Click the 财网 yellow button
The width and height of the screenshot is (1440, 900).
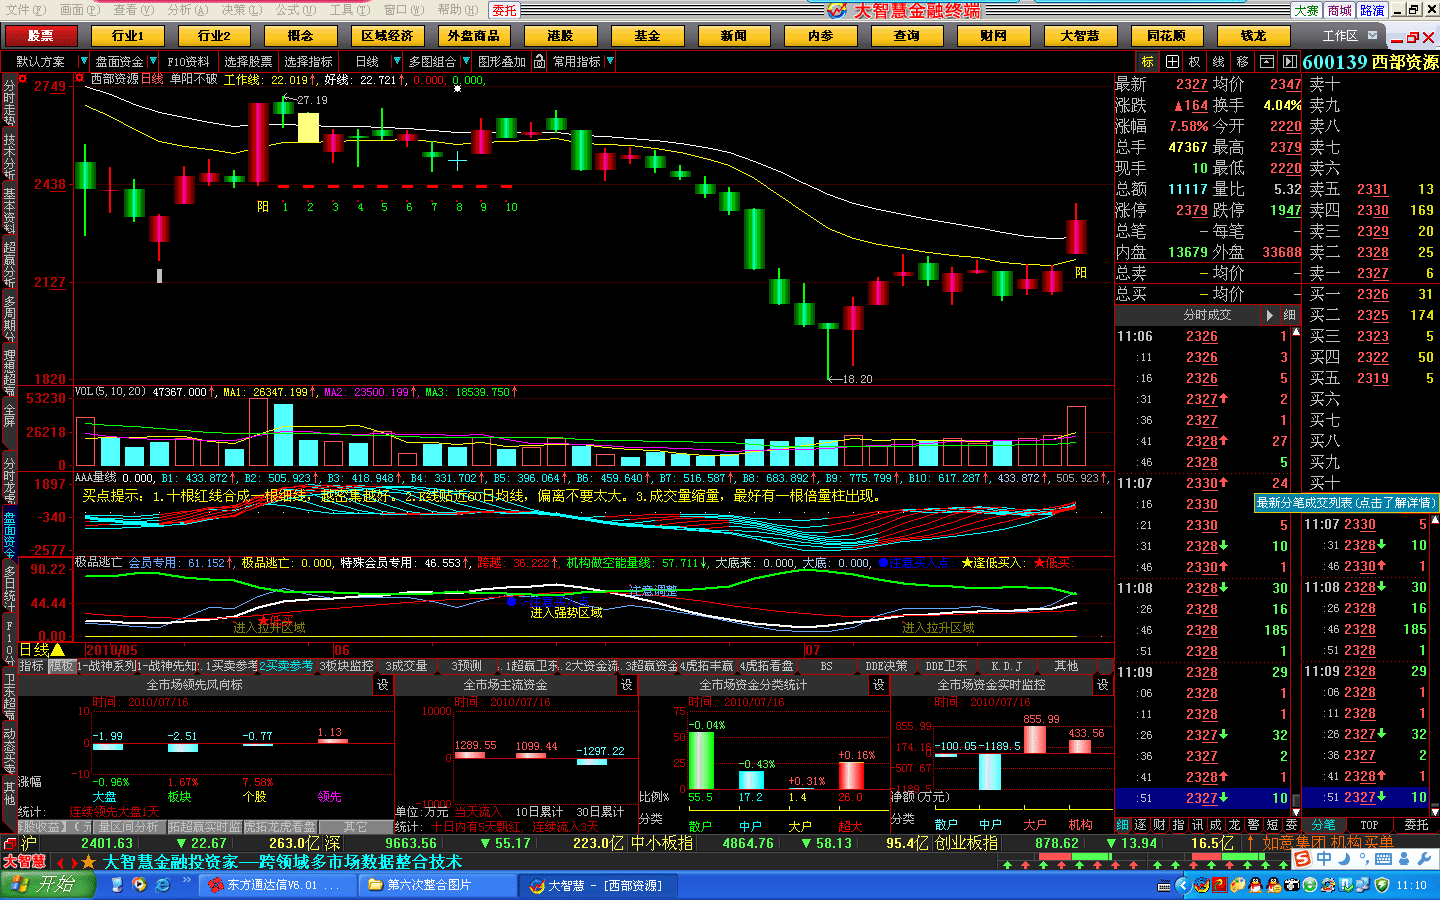point(993,36)
